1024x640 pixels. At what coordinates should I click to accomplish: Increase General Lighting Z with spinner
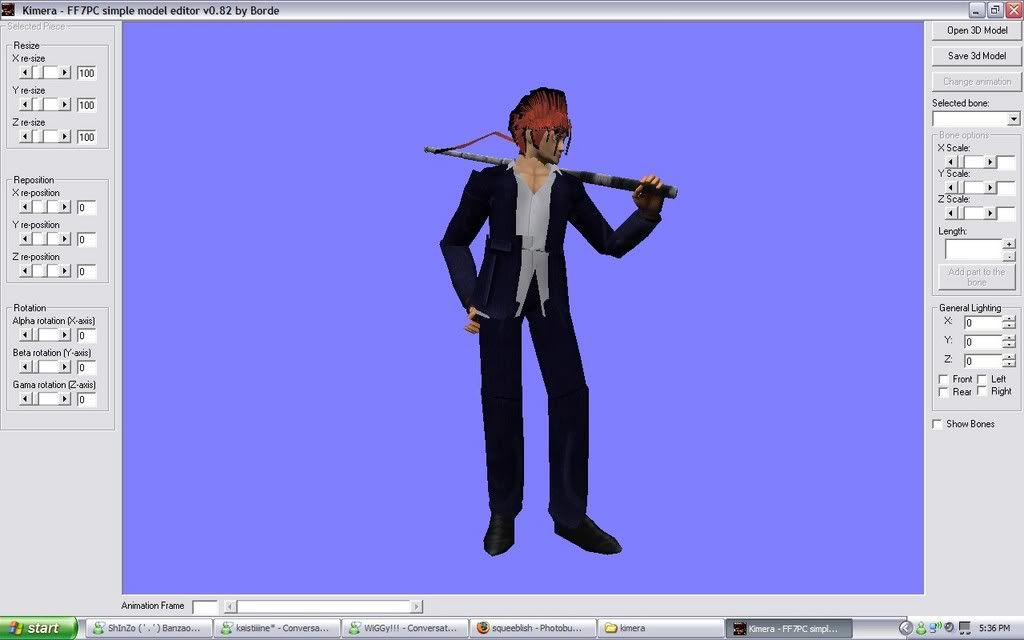tap(1009, 357)
